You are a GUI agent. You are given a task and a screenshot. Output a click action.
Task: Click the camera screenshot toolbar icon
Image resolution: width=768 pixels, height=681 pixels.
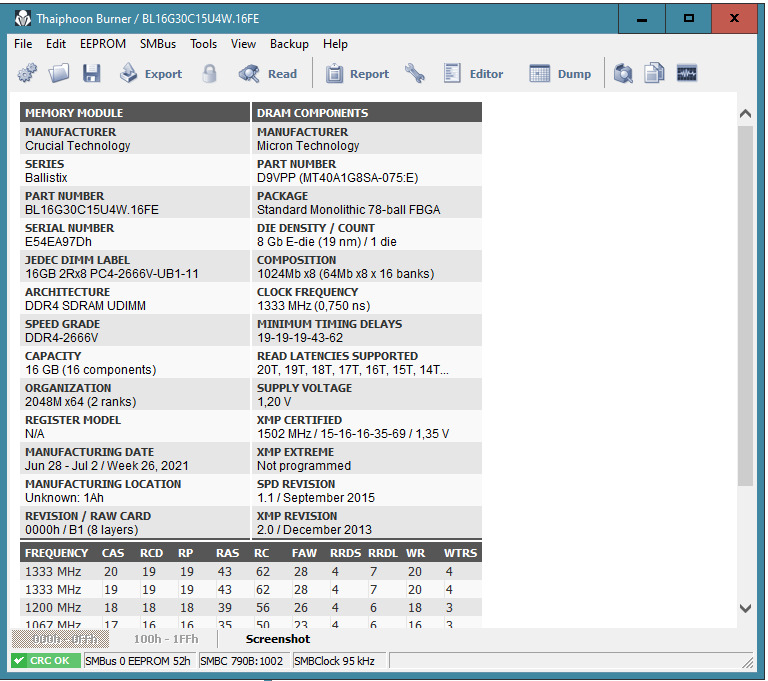(623, 73)
